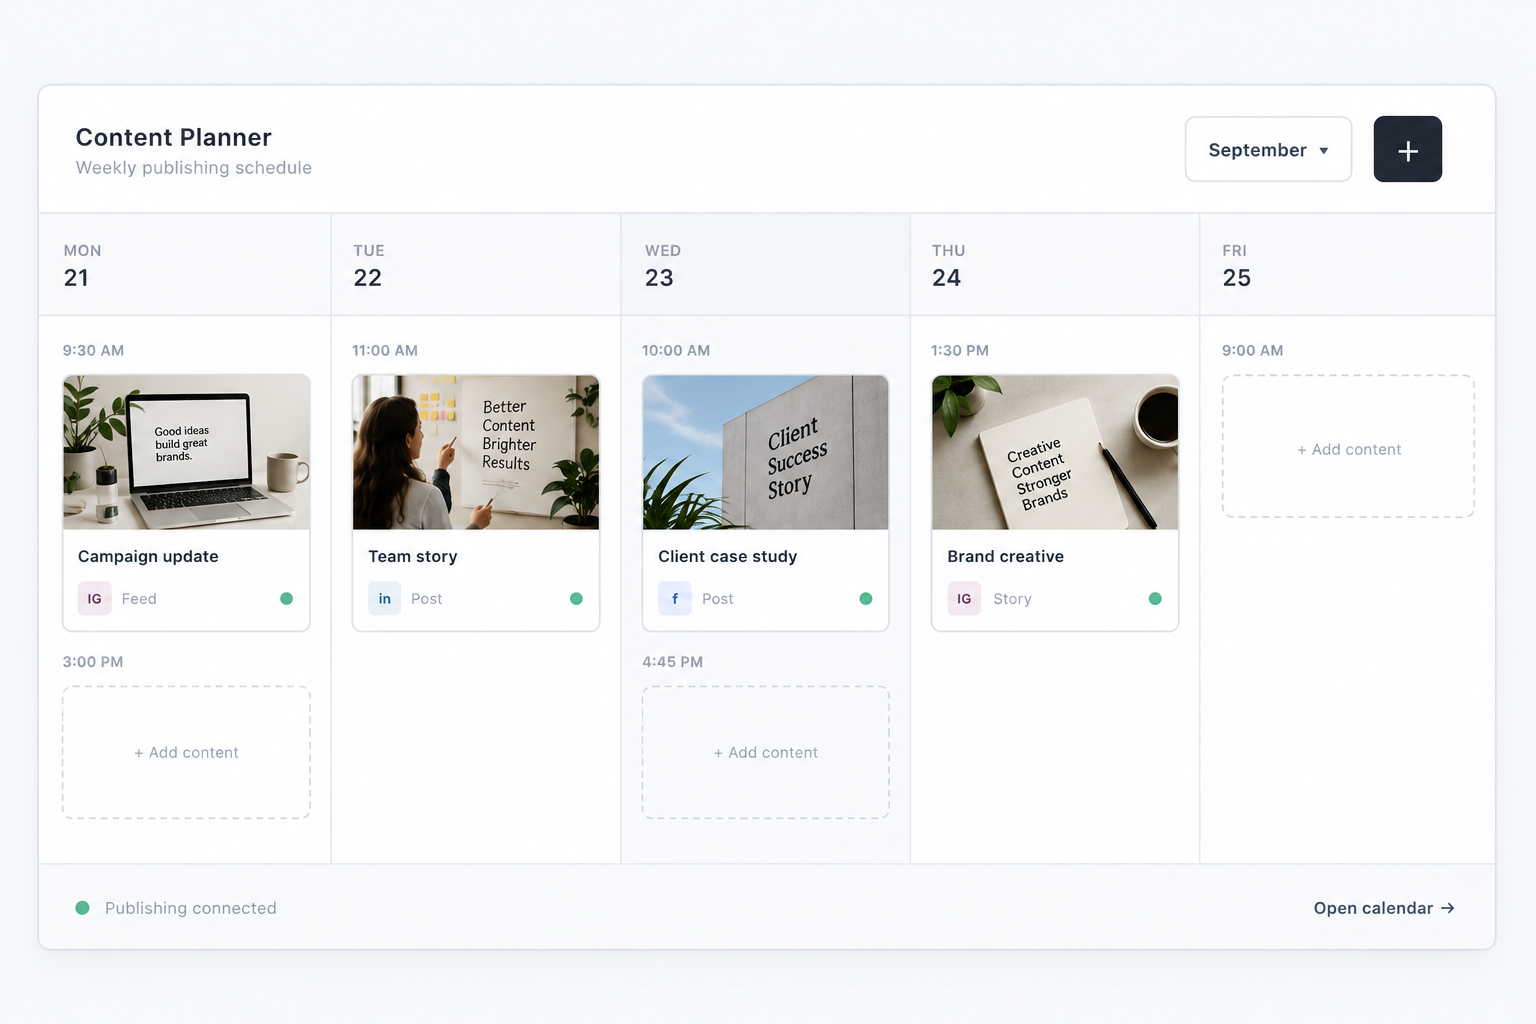Image resolution: width=1536 pixels, height=1024 pixels.
Task: Select the TUE 22 day header
Action: [476, 265]
